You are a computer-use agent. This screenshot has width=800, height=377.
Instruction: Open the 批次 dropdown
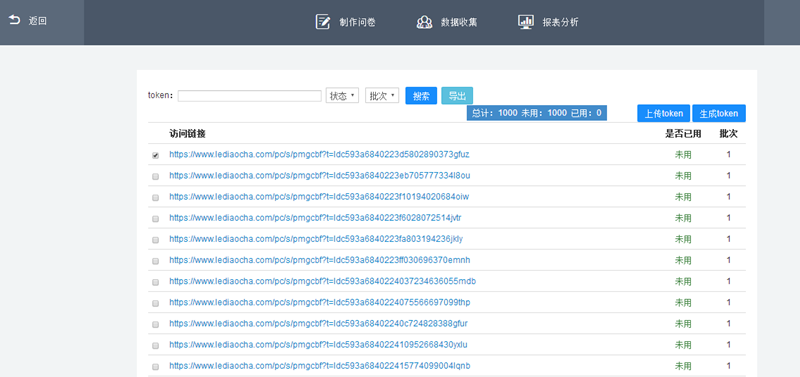tap(382, 96)
